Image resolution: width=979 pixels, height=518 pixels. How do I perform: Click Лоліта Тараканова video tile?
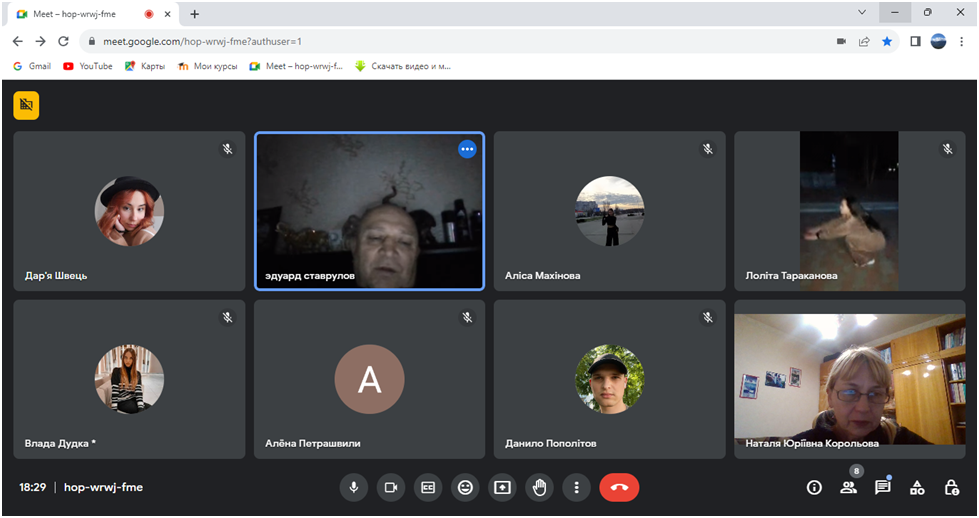(x=850, y=211)
